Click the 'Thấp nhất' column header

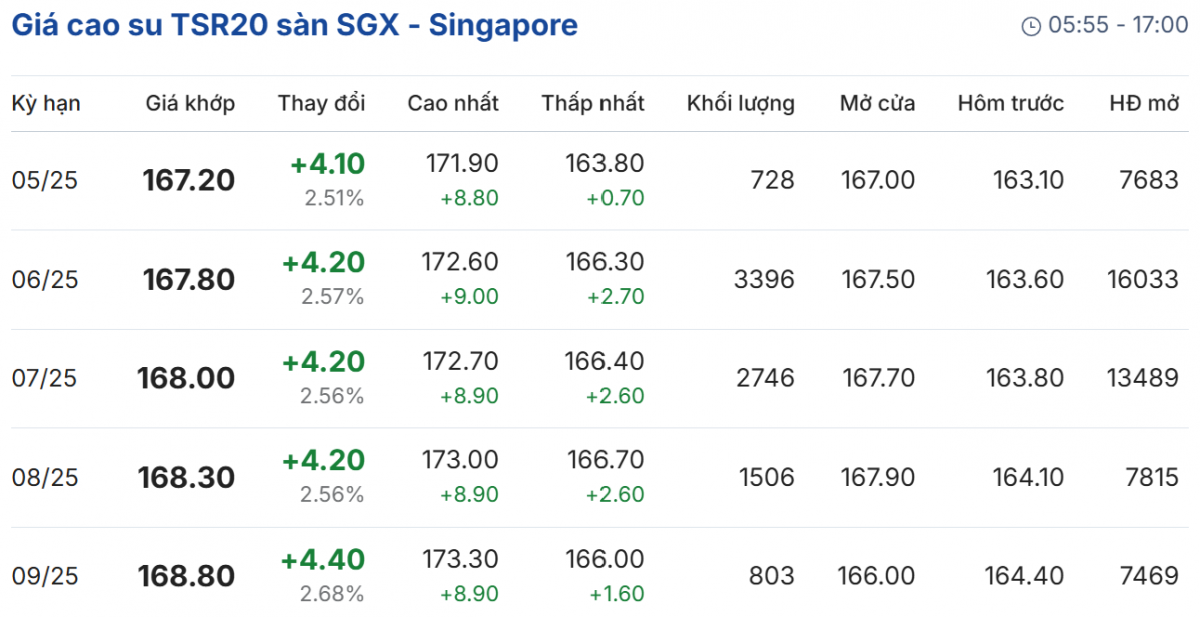tap(593, 103)
